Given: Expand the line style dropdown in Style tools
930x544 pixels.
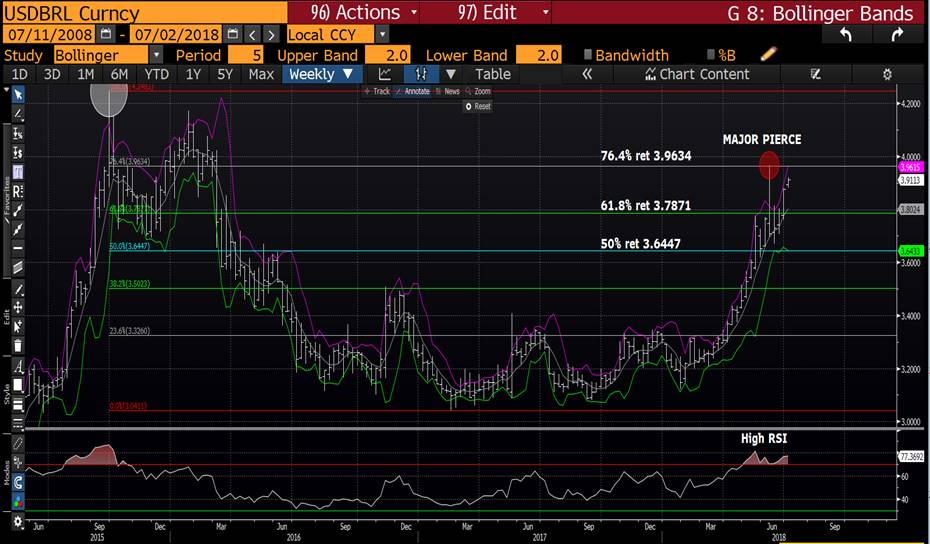Looking at the screenshot, I should pyautogui.click(x=18, y=423).
